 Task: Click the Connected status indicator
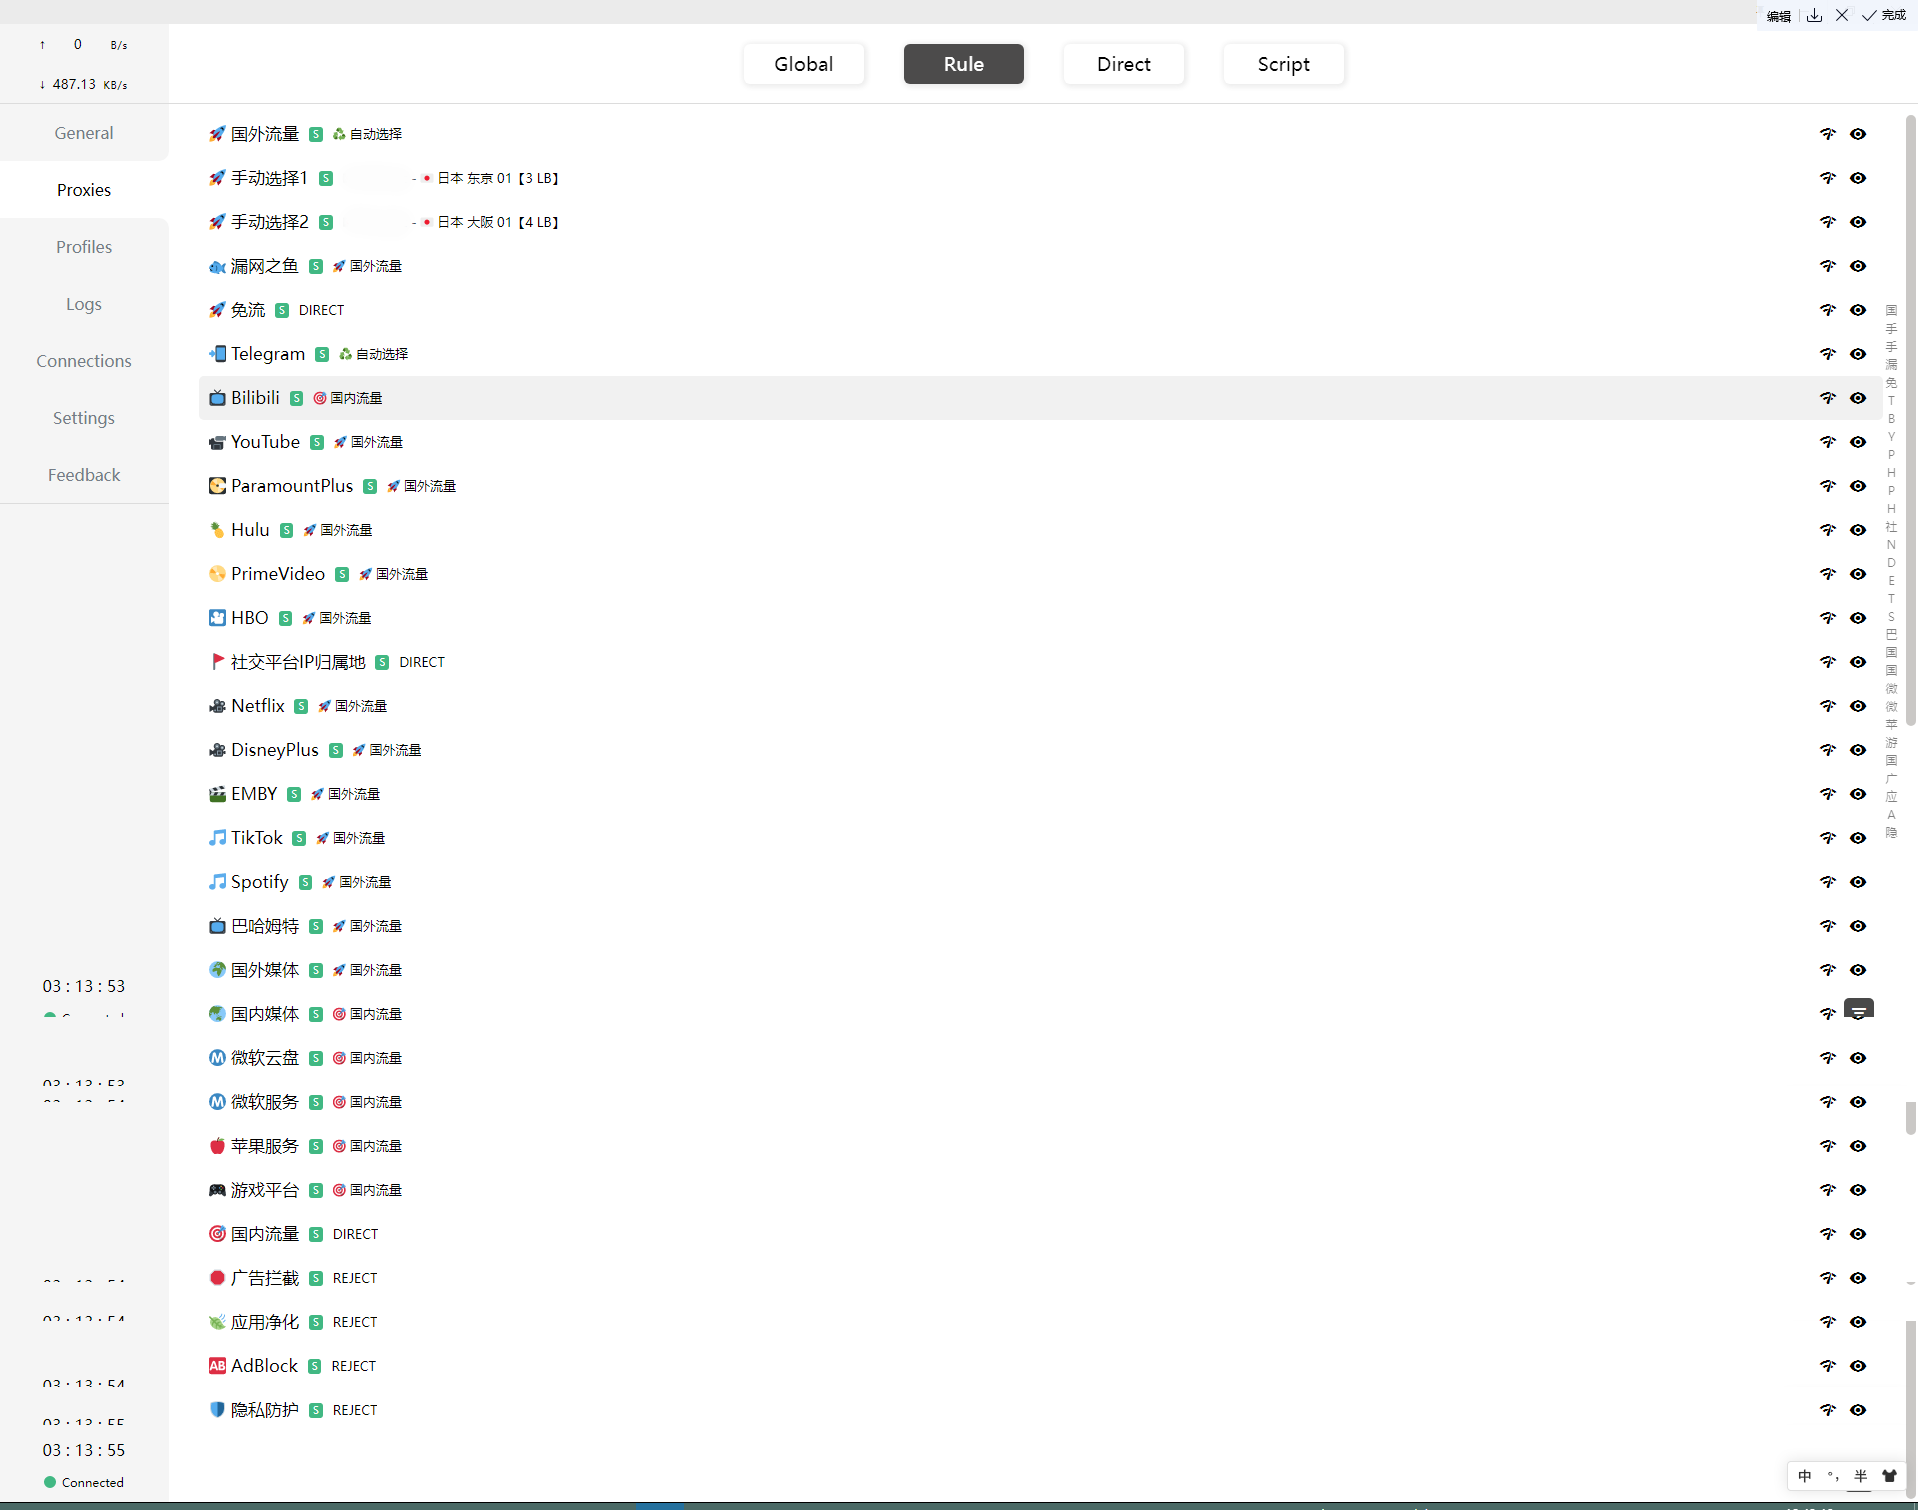tap(84, 1482)
